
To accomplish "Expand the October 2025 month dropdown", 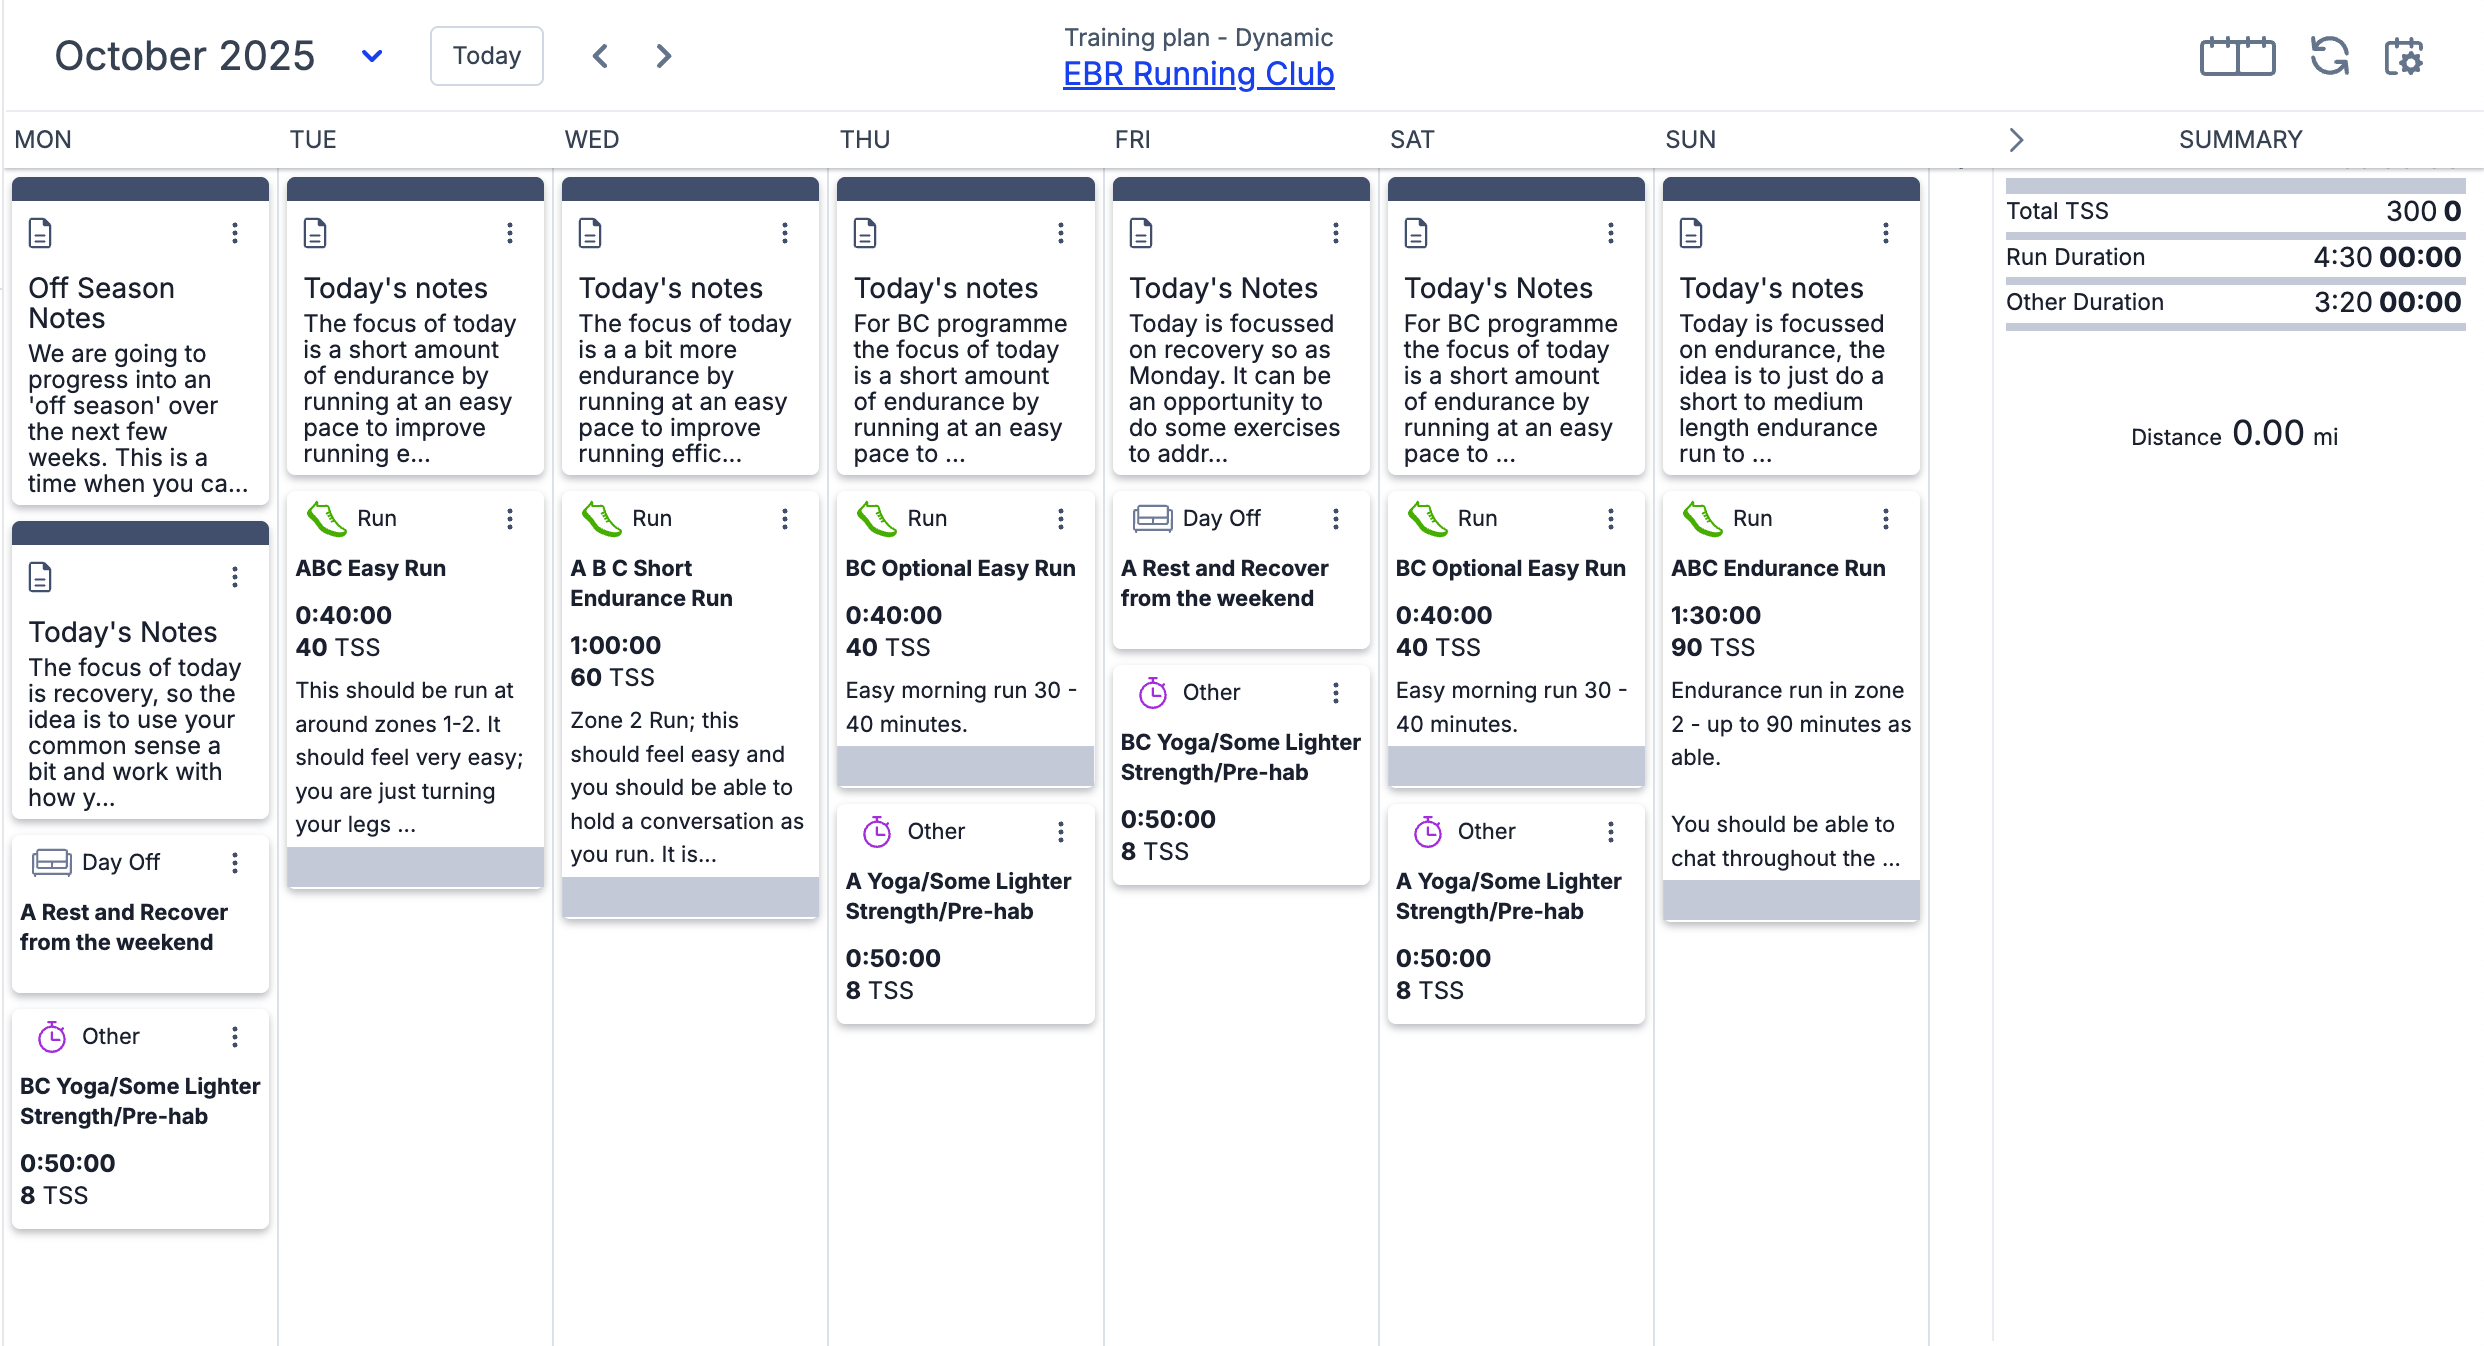I will tap(371, 56).
